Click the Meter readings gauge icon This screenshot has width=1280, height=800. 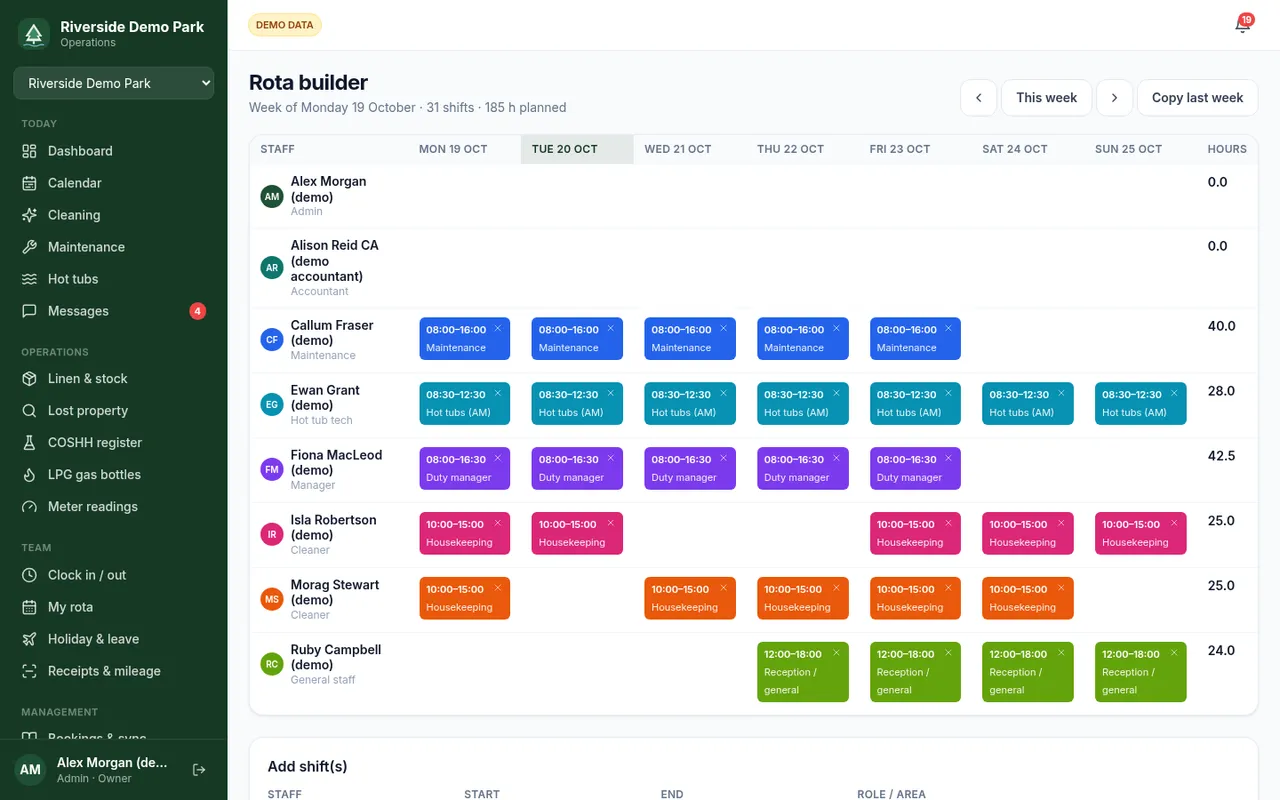(29, 507)
